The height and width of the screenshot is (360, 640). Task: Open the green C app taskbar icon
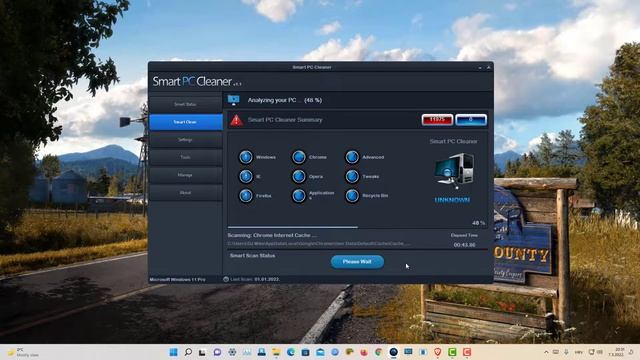click(x=452, y=352)
